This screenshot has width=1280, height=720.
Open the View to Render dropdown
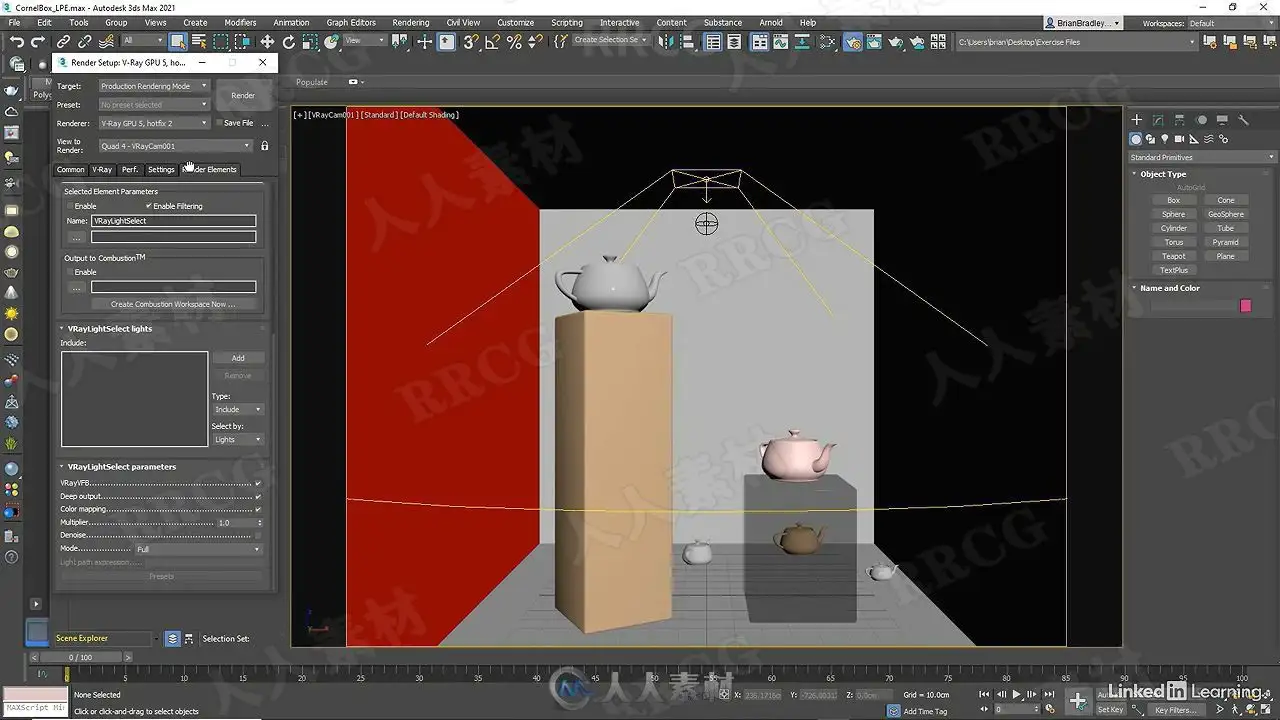175,146
